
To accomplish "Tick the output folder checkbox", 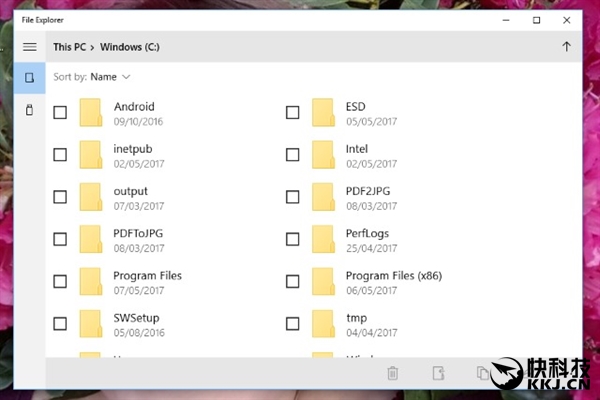I will pos(60,197).
